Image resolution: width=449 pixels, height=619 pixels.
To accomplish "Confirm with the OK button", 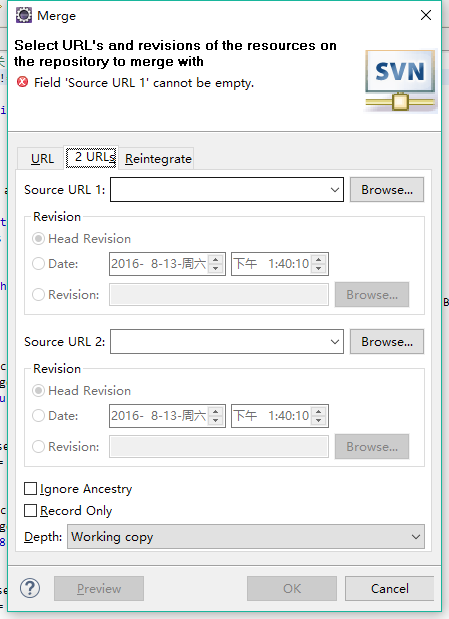I will pos(292,589).
